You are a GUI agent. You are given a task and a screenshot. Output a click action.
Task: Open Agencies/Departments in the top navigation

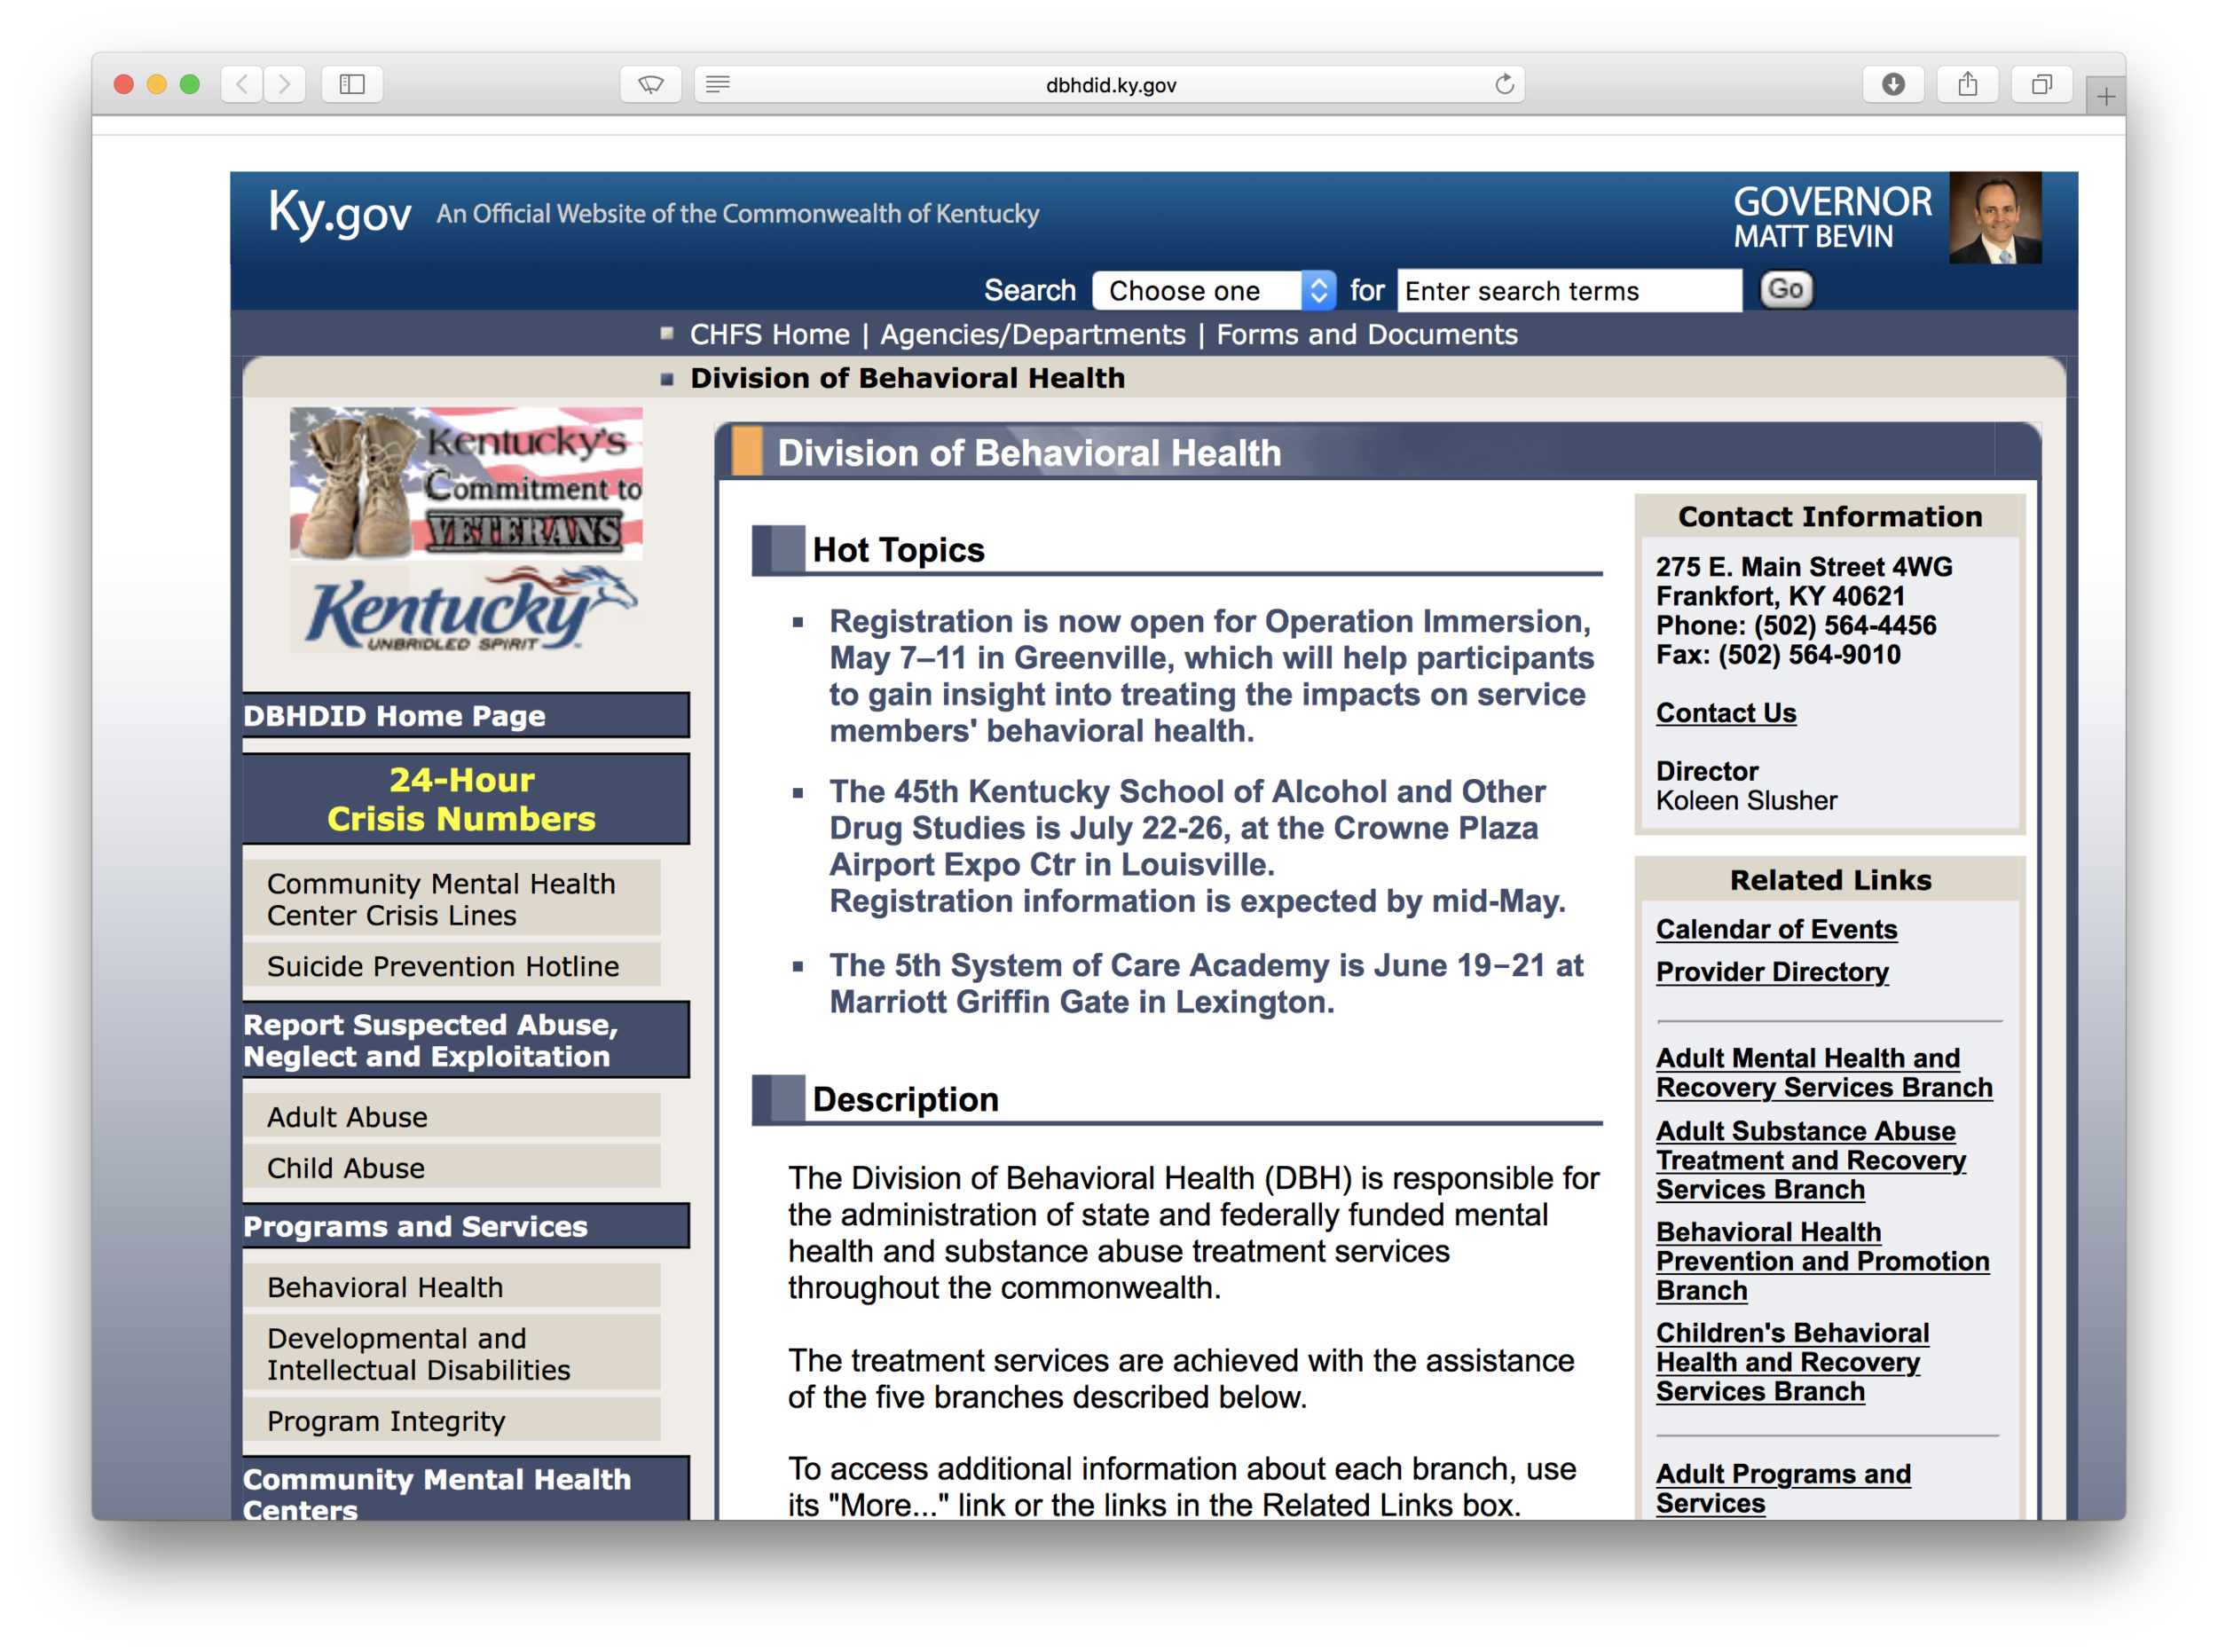tap(1032, 334)
